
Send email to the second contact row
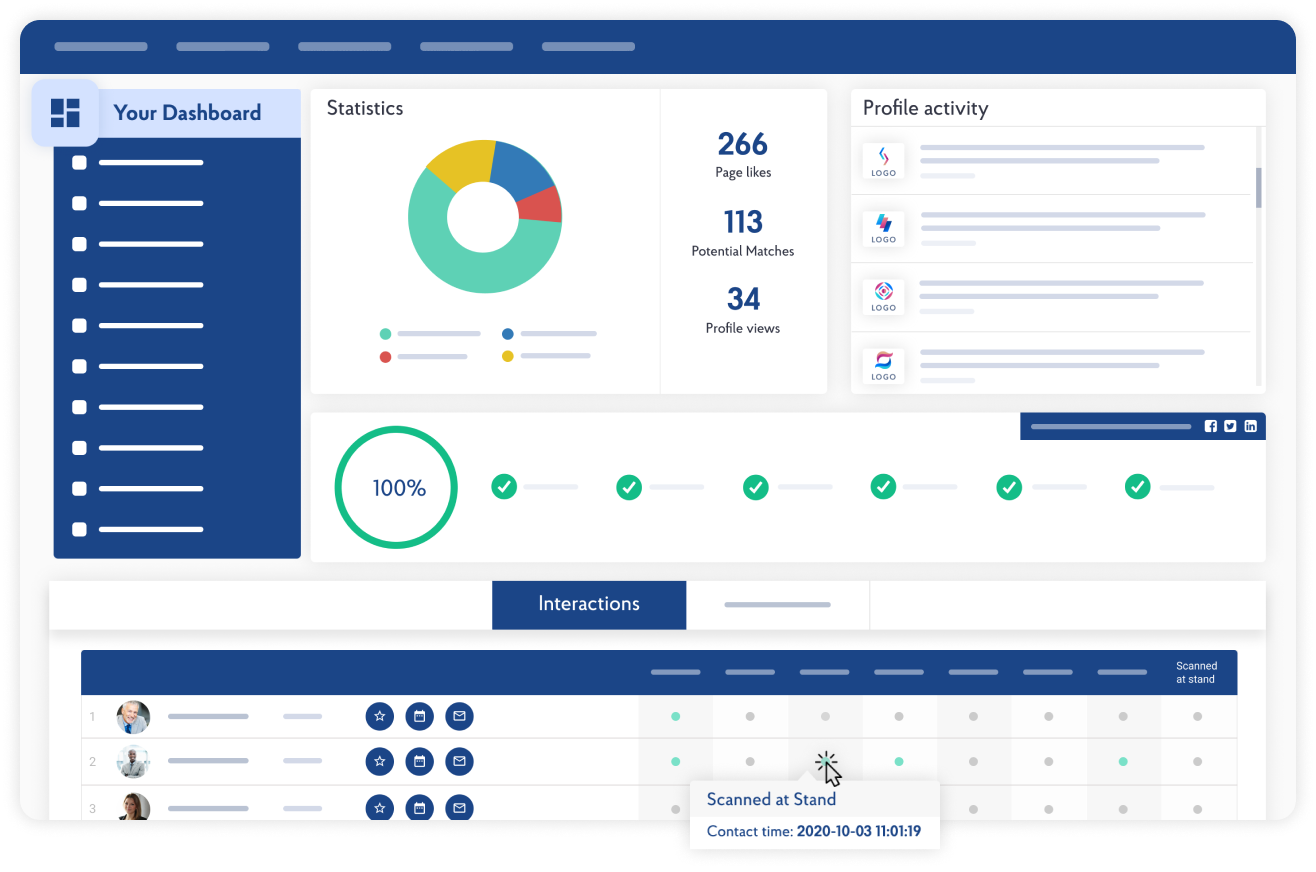tap(459, 762)
